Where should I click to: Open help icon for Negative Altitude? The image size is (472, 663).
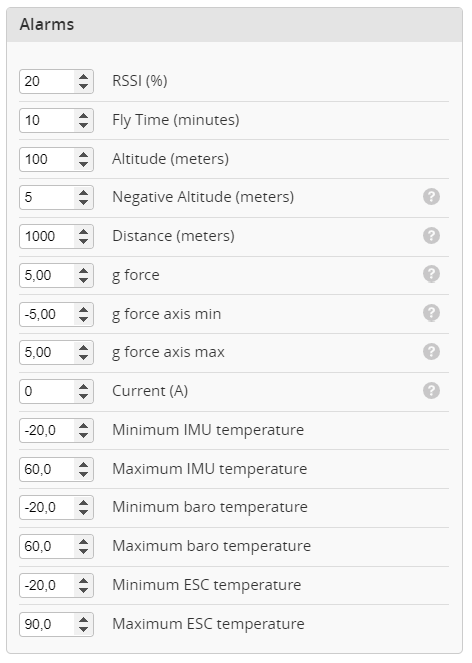[x=431, y=197]
